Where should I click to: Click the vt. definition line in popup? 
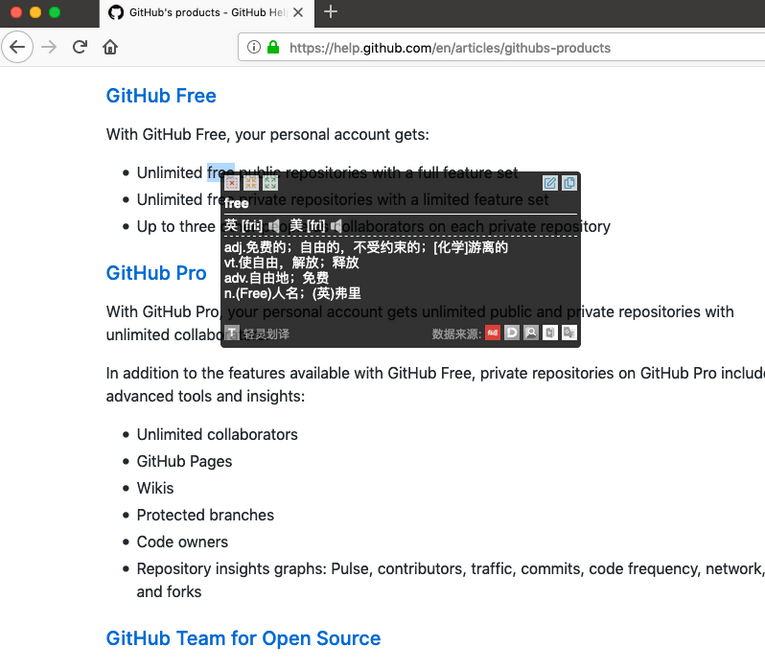(x=291, y=262)
